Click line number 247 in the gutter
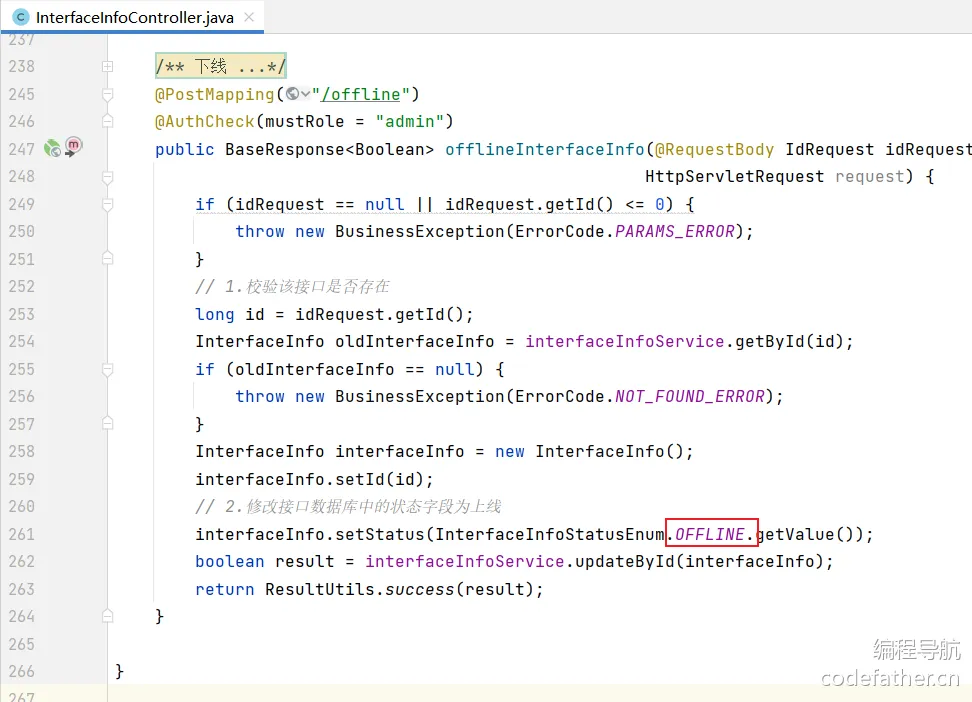 pos(22,149)
